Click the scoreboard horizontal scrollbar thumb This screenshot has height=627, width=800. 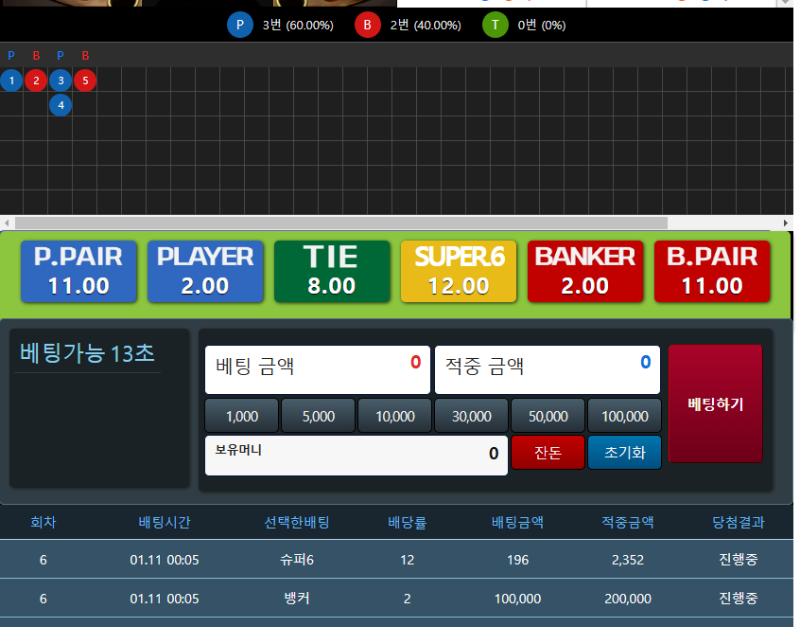tap(341, 223)
